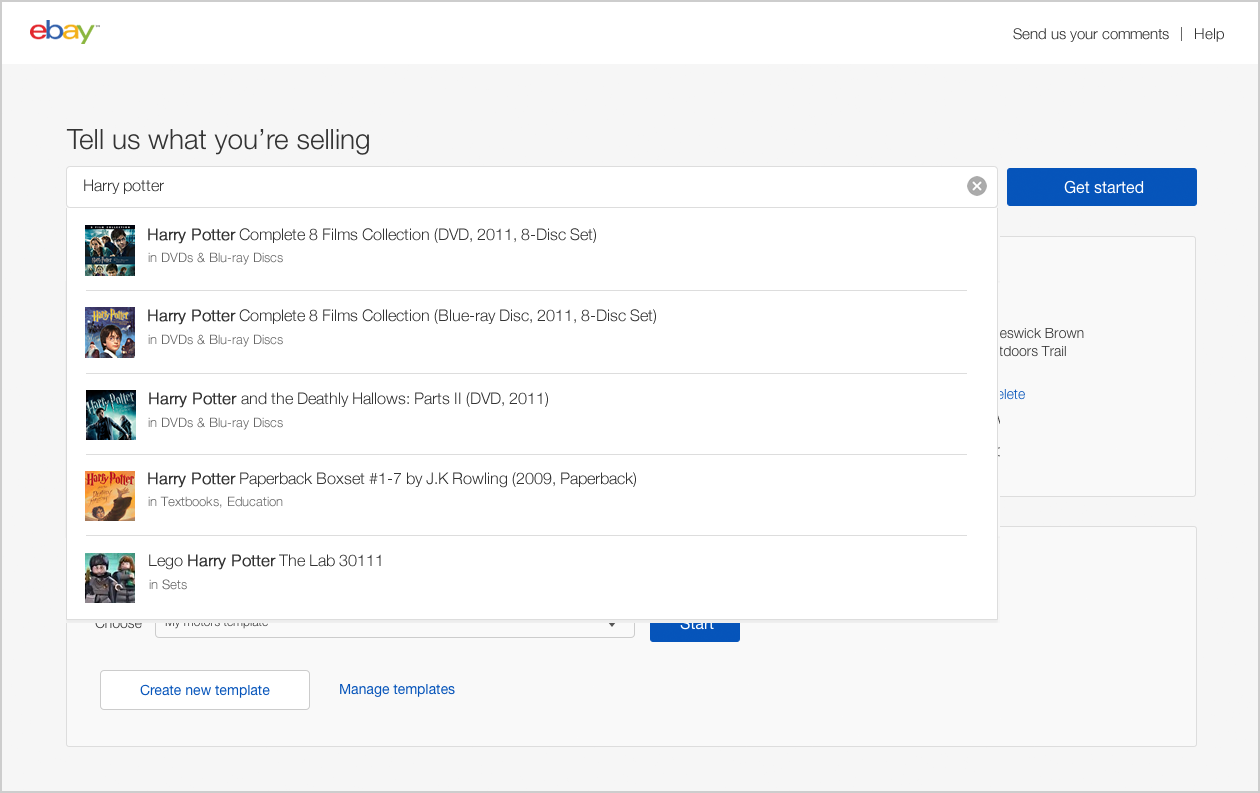This screenshot has width=1260, height=793.
Task: Select the 8 Films Collection DVD suggestion
Action: (x=532, y=250)
